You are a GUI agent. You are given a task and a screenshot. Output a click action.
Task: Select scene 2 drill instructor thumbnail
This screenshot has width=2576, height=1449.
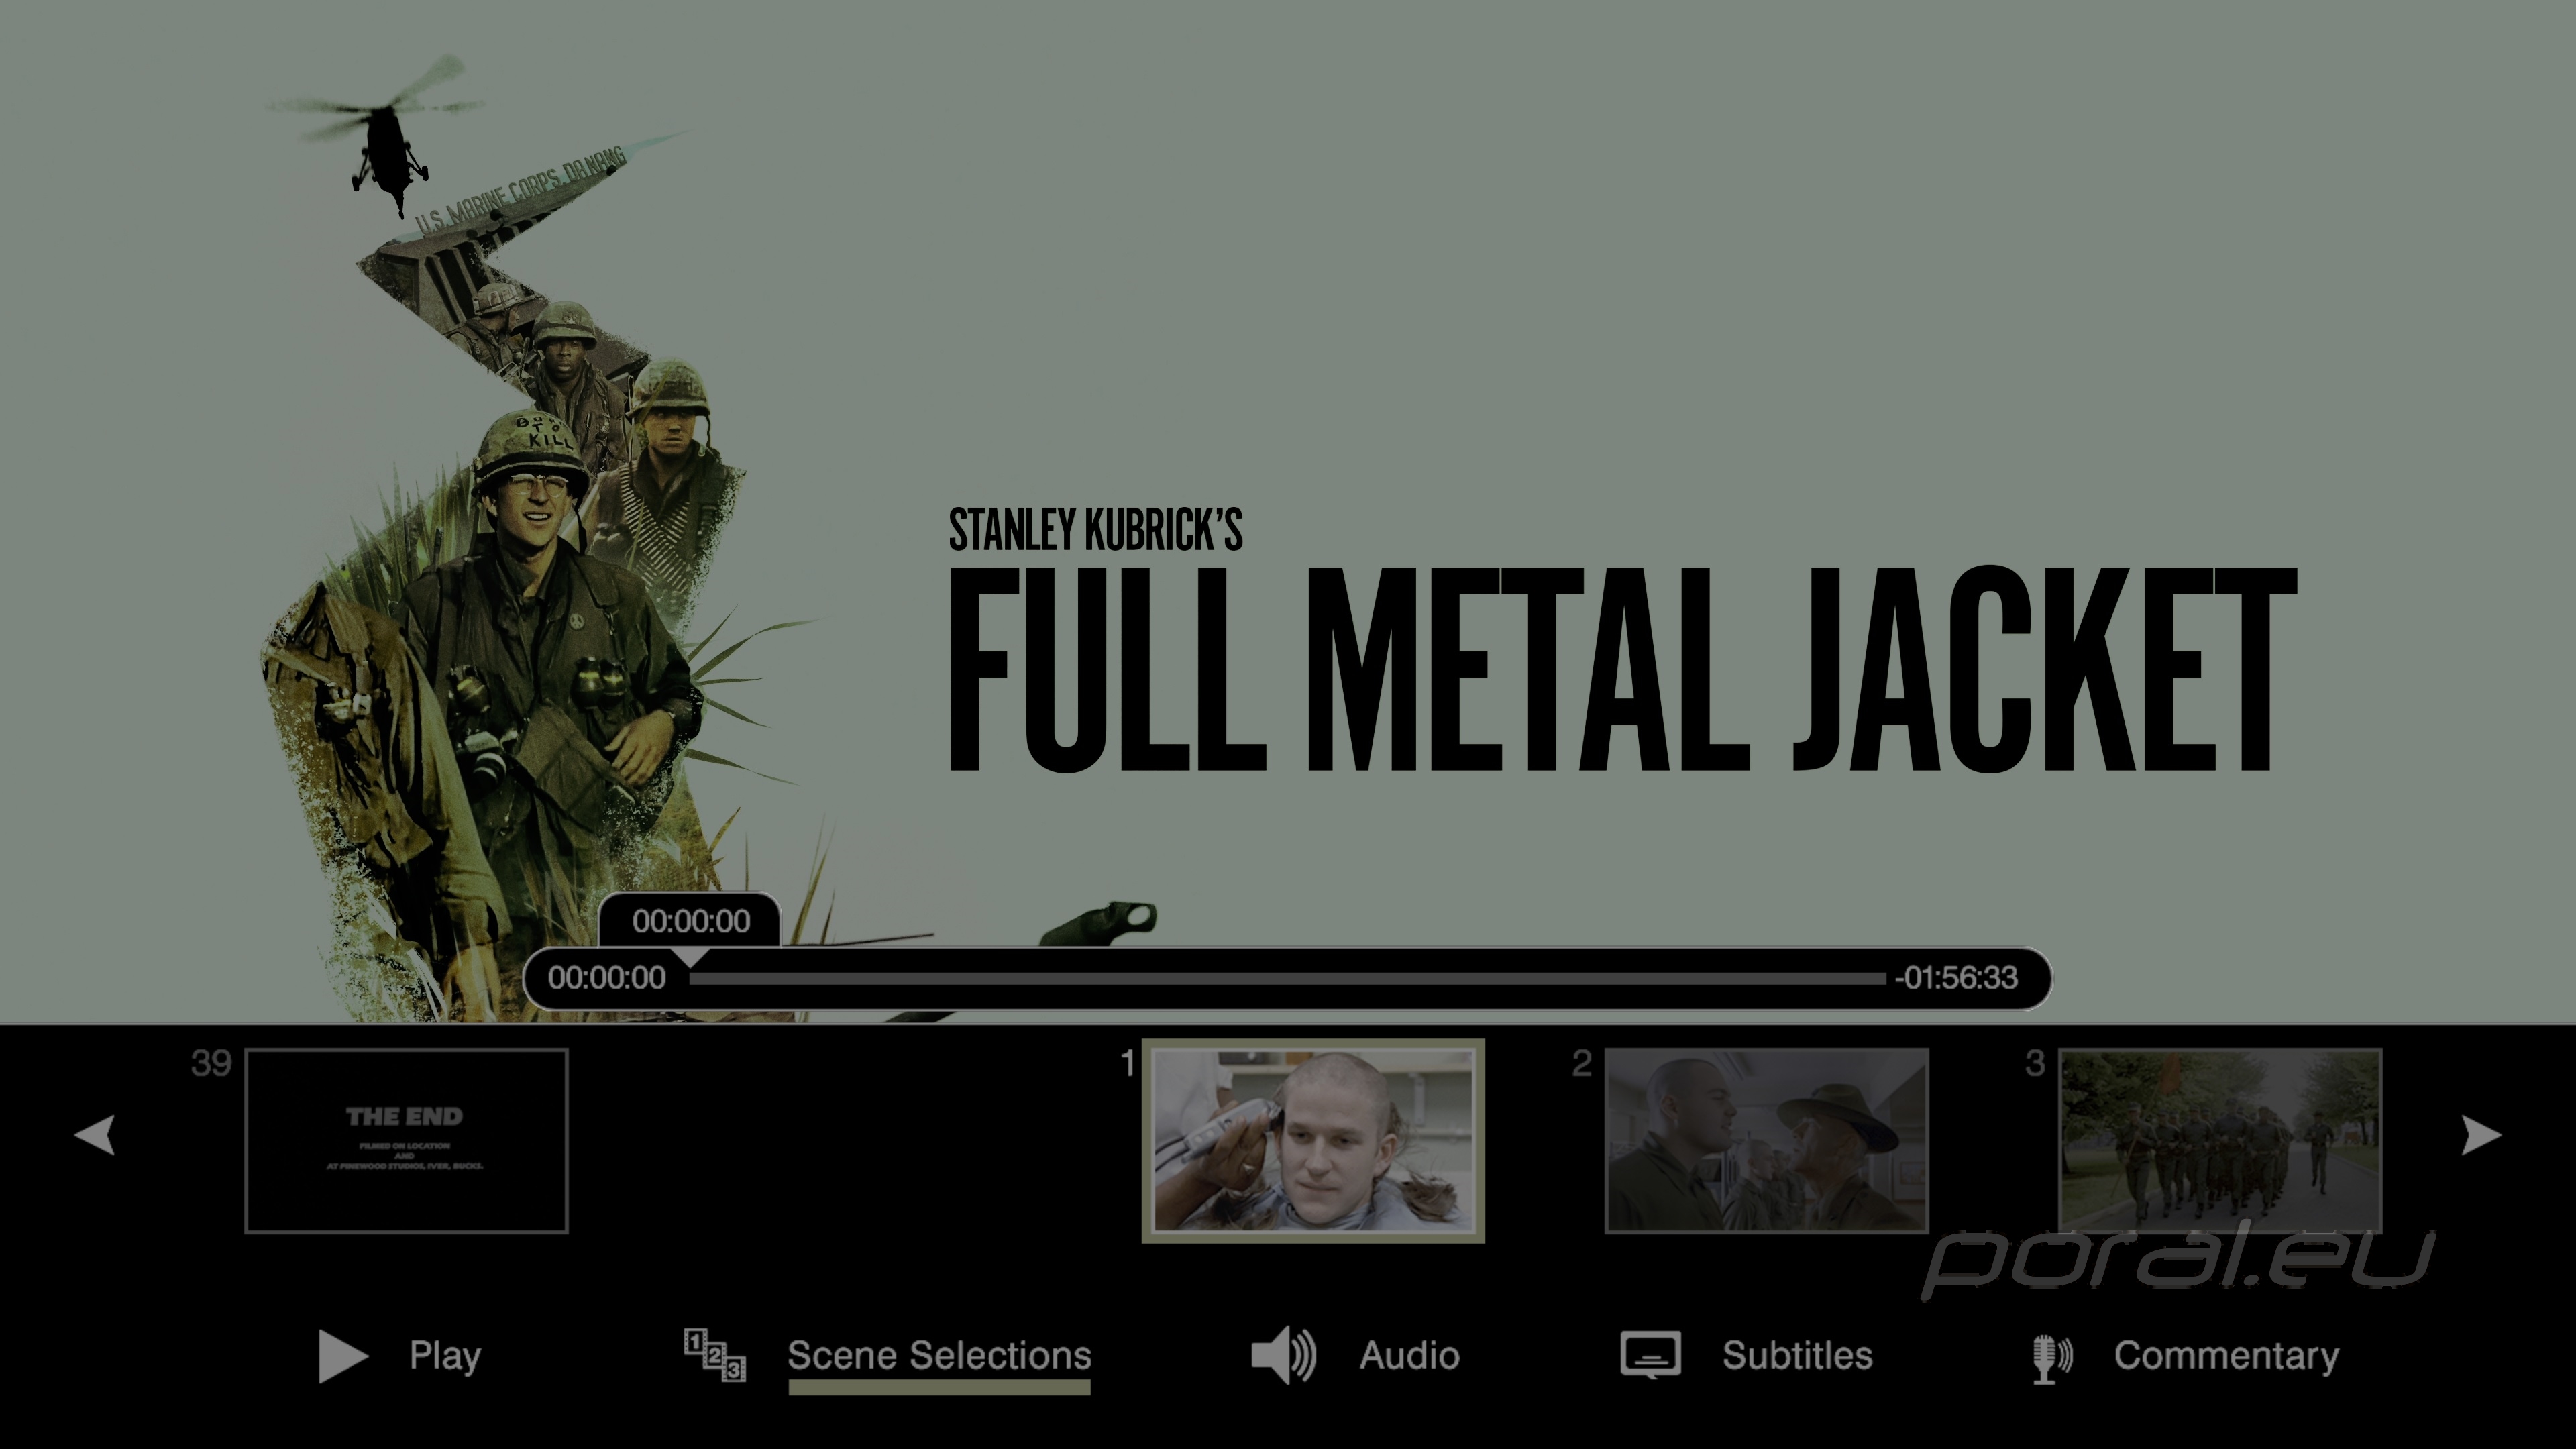pos(1767,1141)
